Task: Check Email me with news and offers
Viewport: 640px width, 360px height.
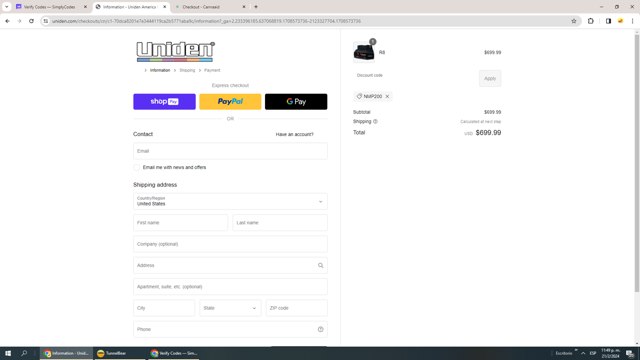Action: [x=137, y=167]
